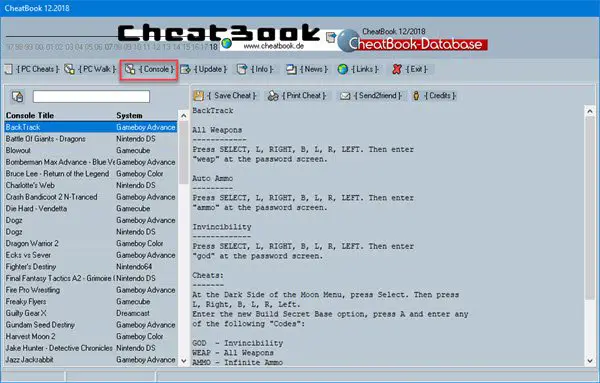Click the search icon beside the text field
The height and width of the screenshot is (383, 600).
point(18,96)
